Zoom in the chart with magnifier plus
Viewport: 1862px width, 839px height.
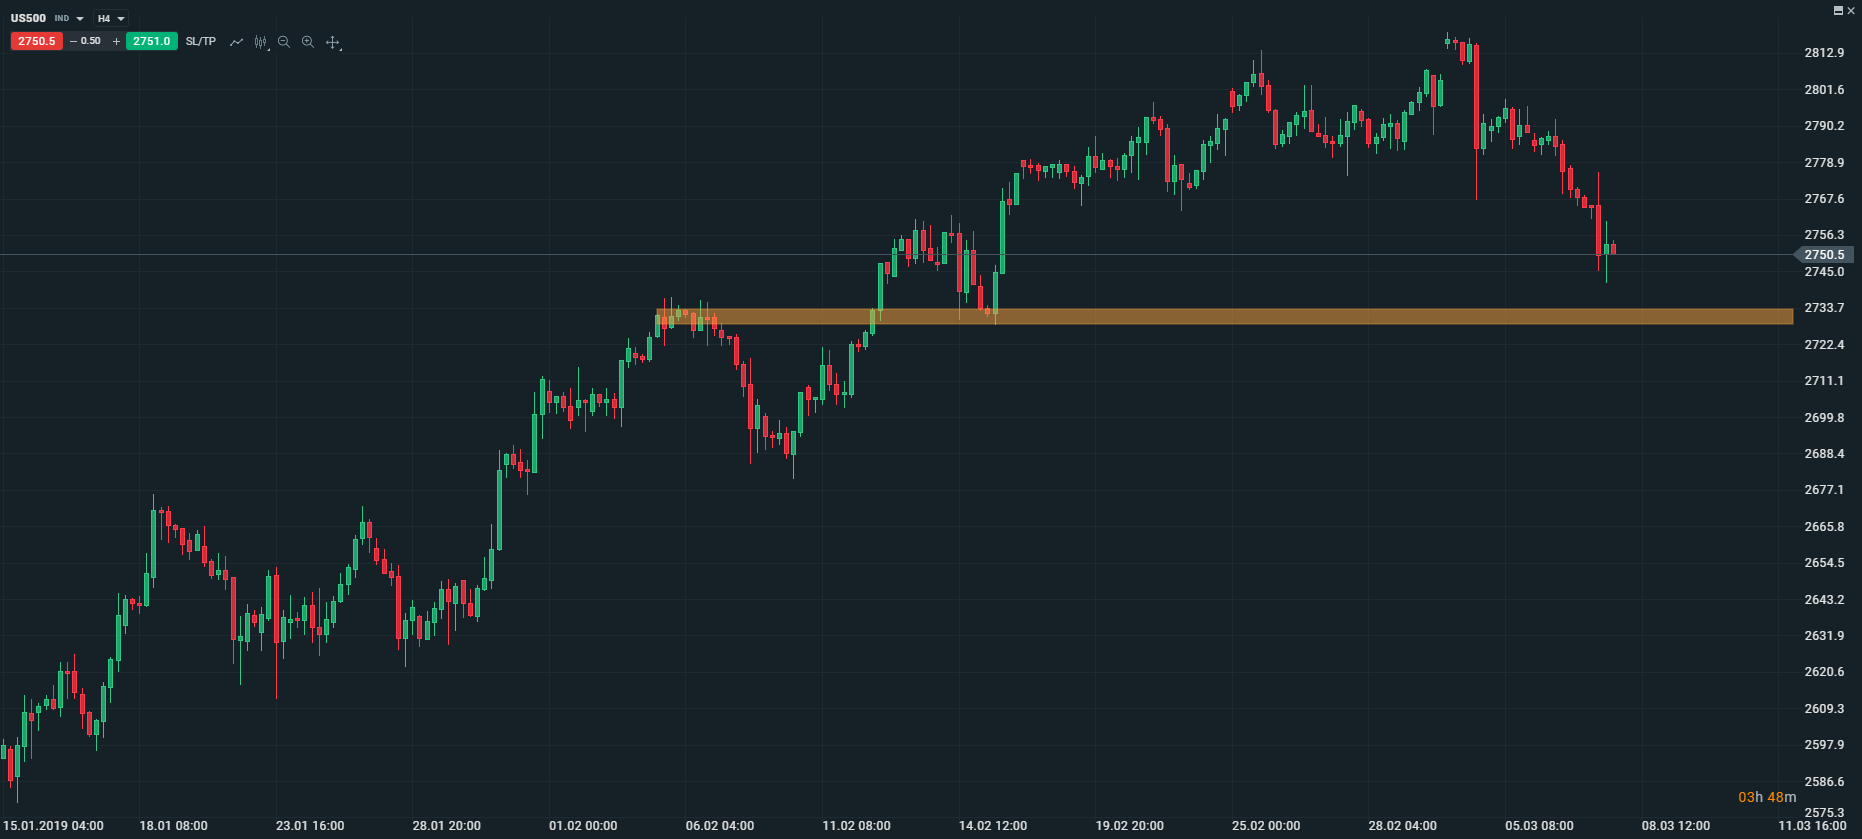coord(308,42)
